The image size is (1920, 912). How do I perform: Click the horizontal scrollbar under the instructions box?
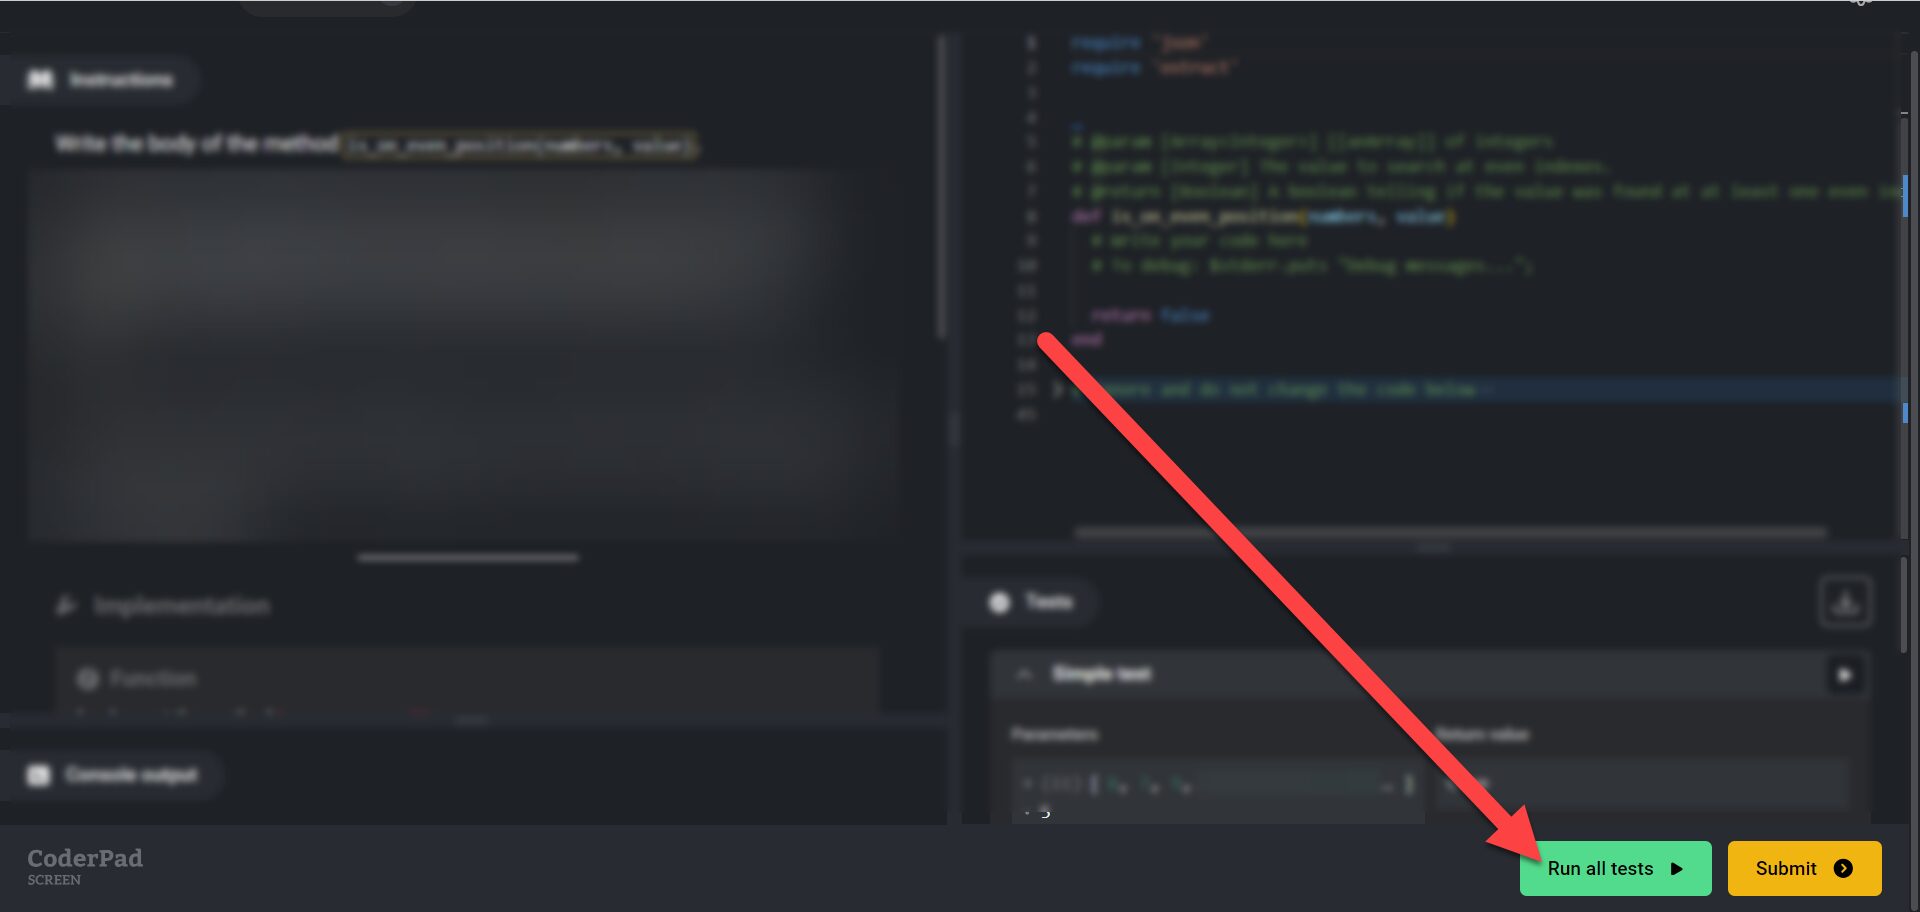click(467, 558)
